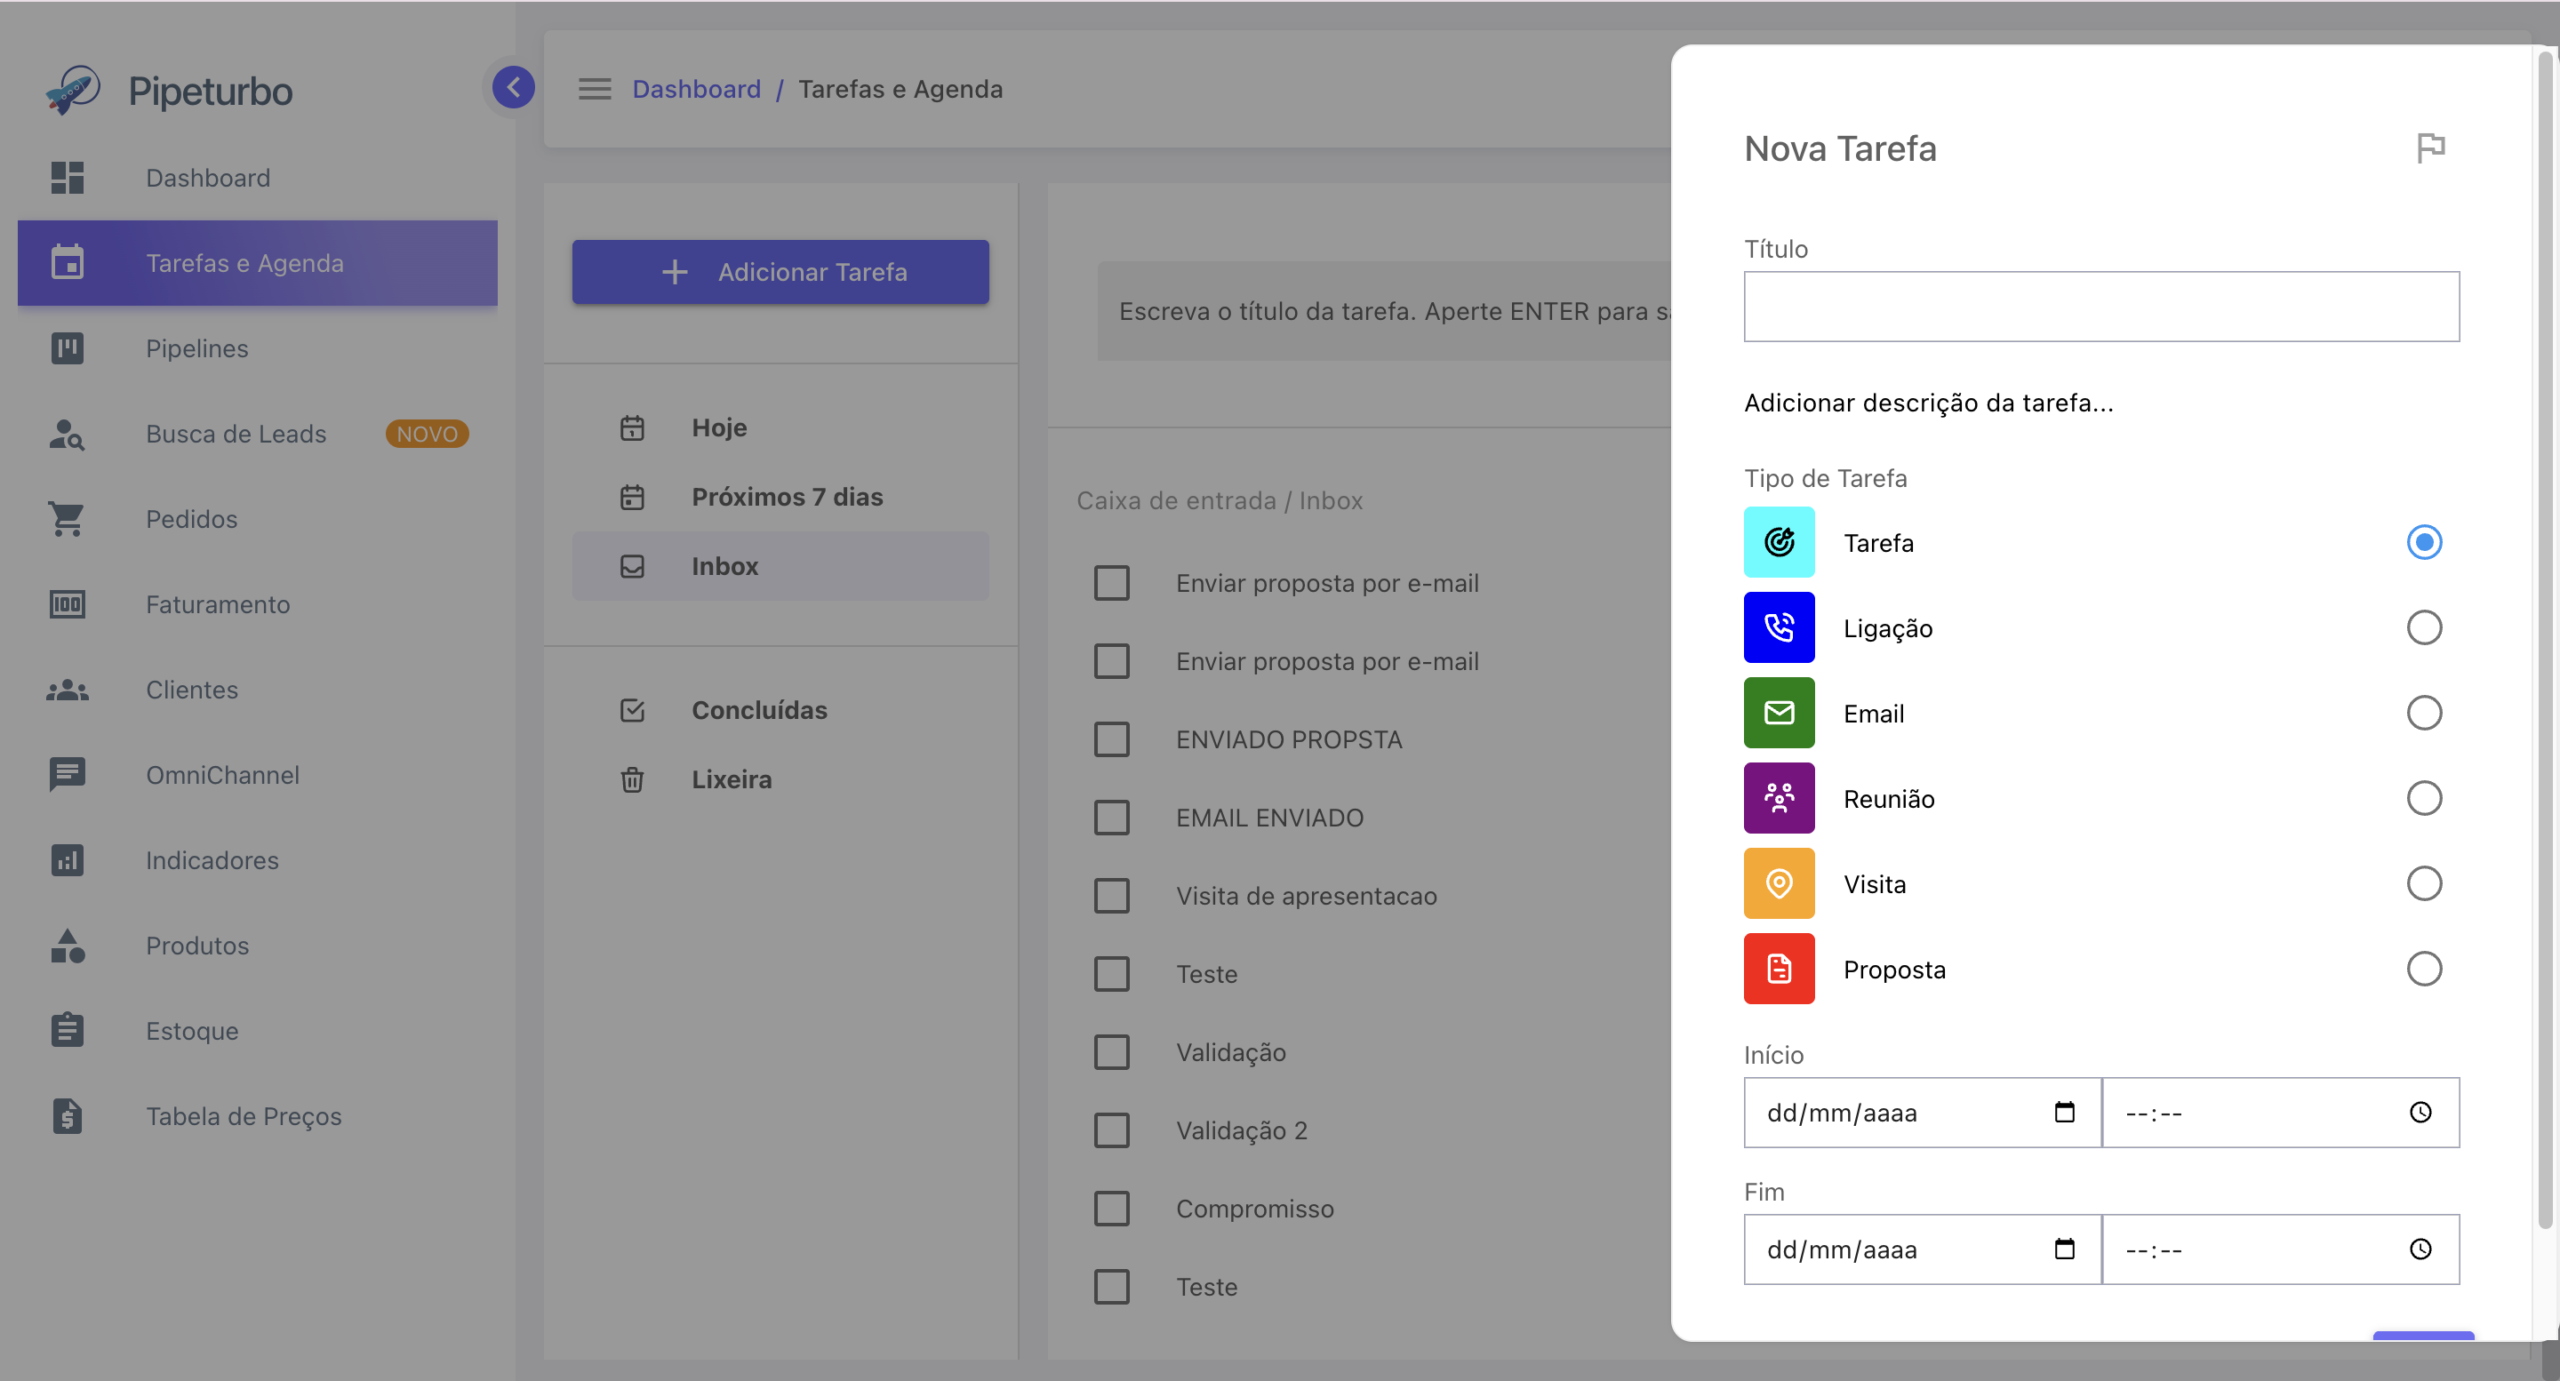Open the Início time clock picker icon
Viewport: 2560px width, 1381px height.
tap(2420, 1112)
